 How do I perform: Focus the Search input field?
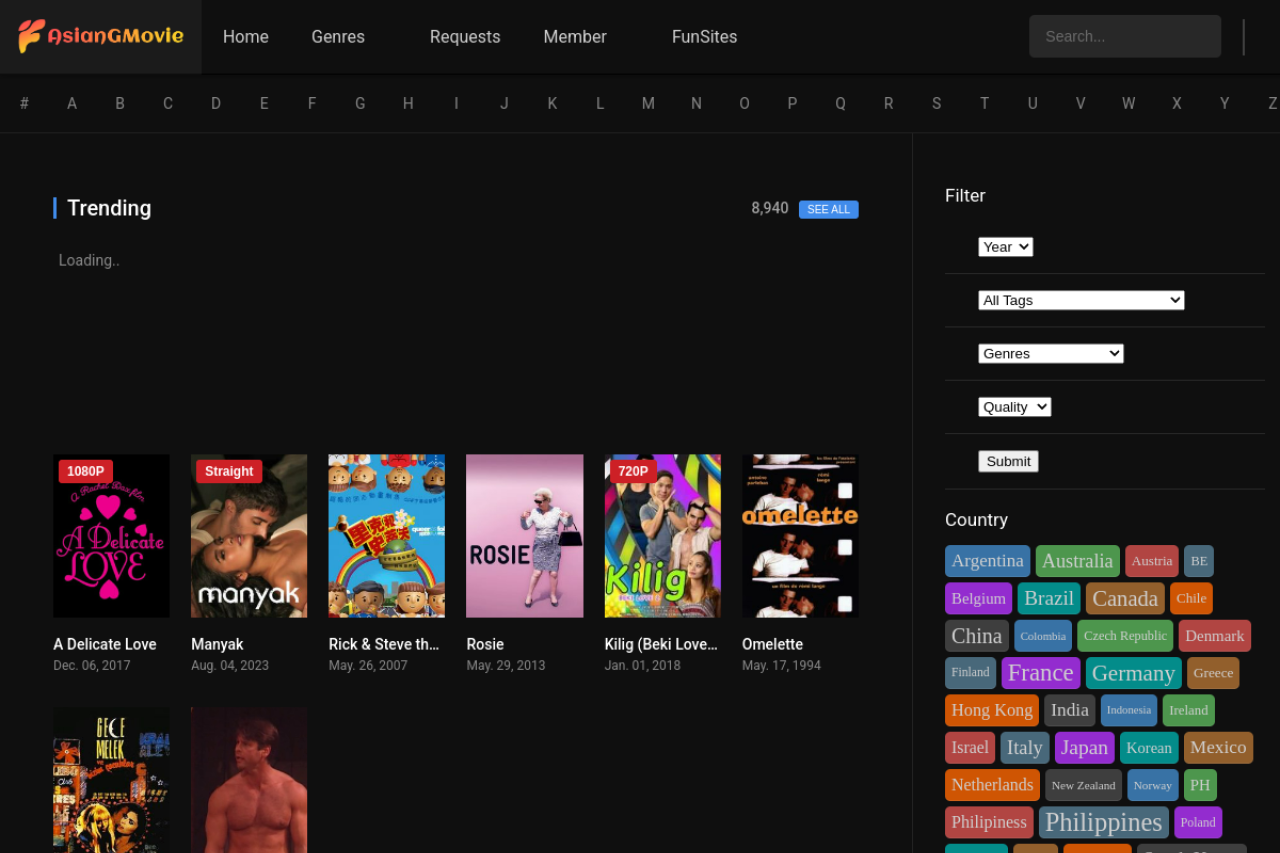[1124, 36]
